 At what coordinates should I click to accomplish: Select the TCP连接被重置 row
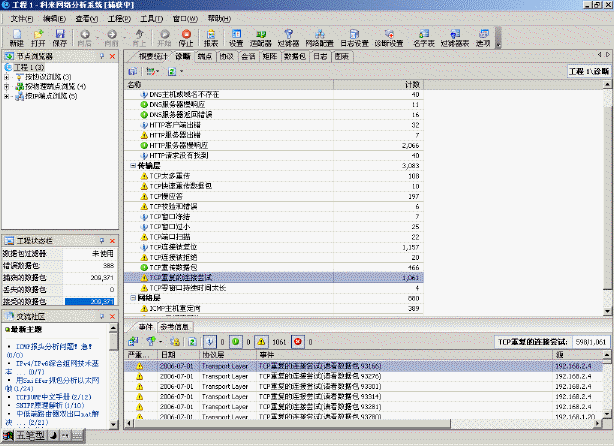click(x=273, y=247)
